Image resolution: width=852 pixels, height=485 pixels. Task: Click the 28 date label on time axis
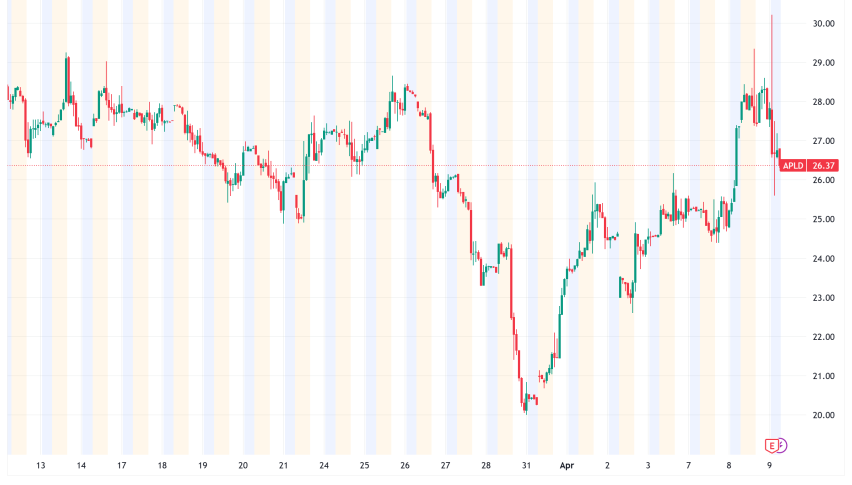point(486,466)
